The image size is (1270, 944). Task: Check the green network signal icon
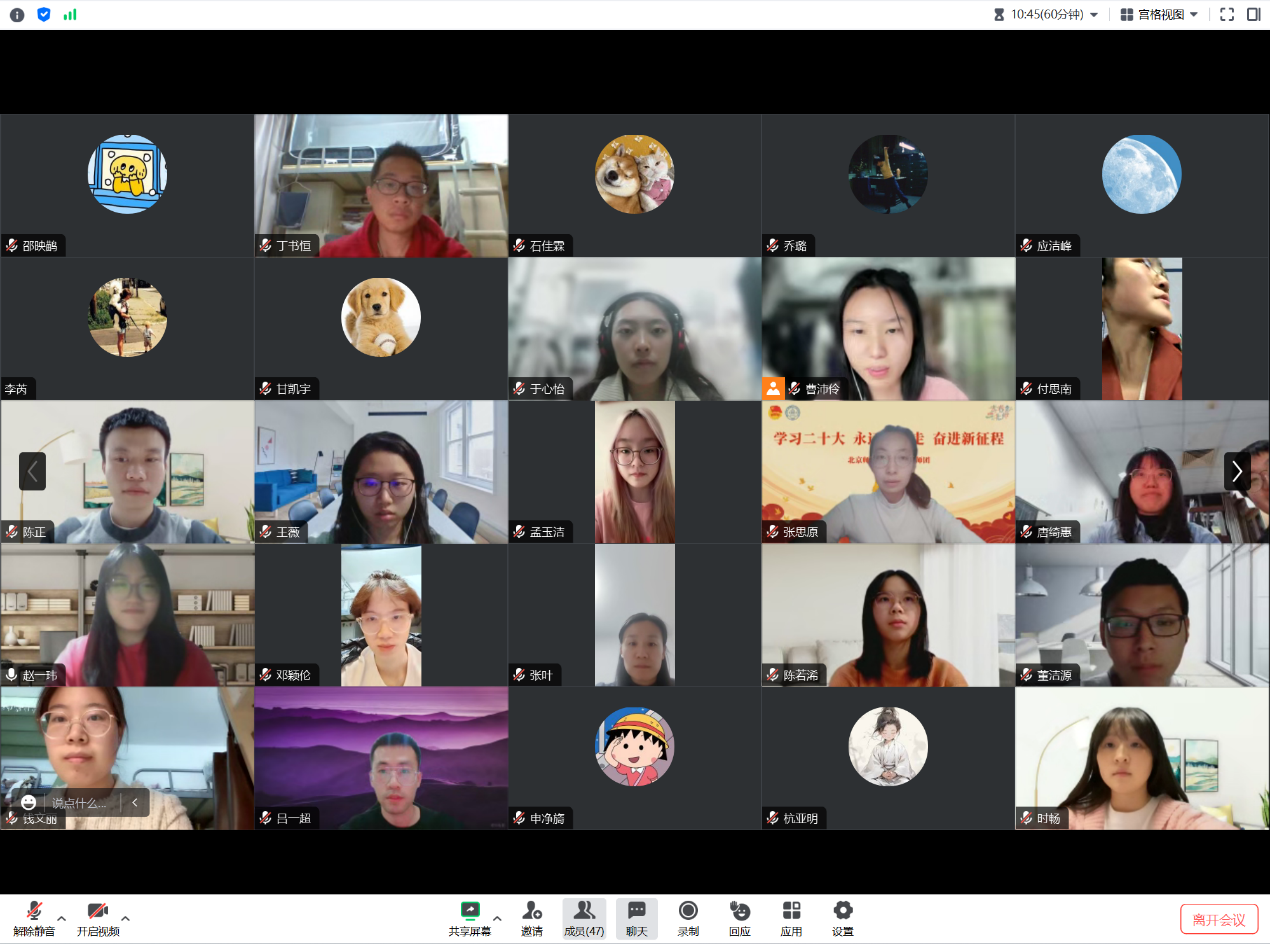tap(70, 15)
